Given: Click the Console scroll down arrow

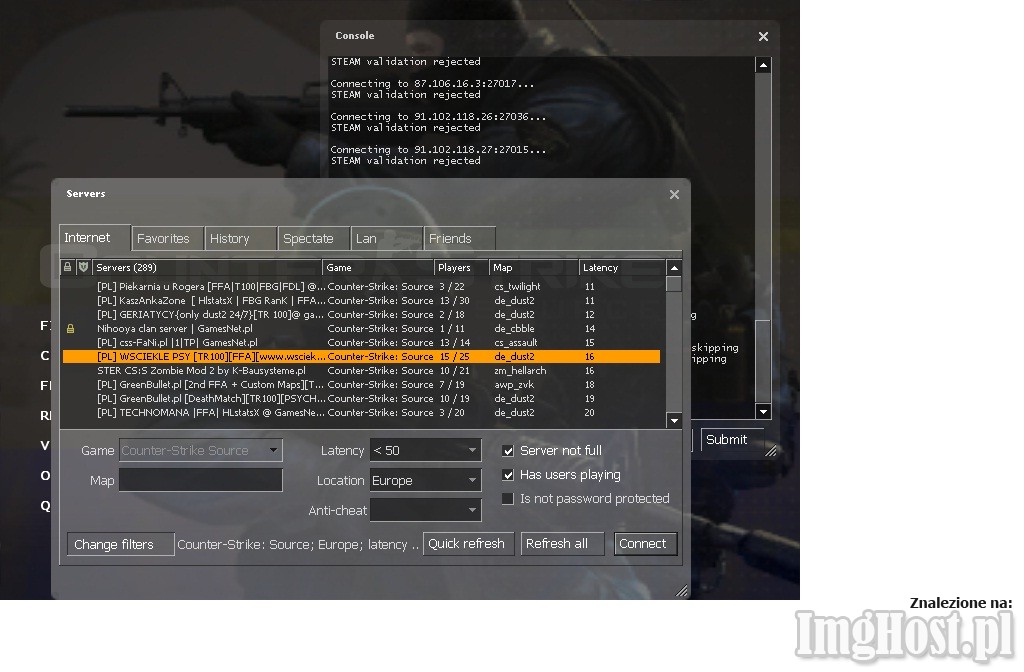Looking at the screenshot, I should pos(763,411).
